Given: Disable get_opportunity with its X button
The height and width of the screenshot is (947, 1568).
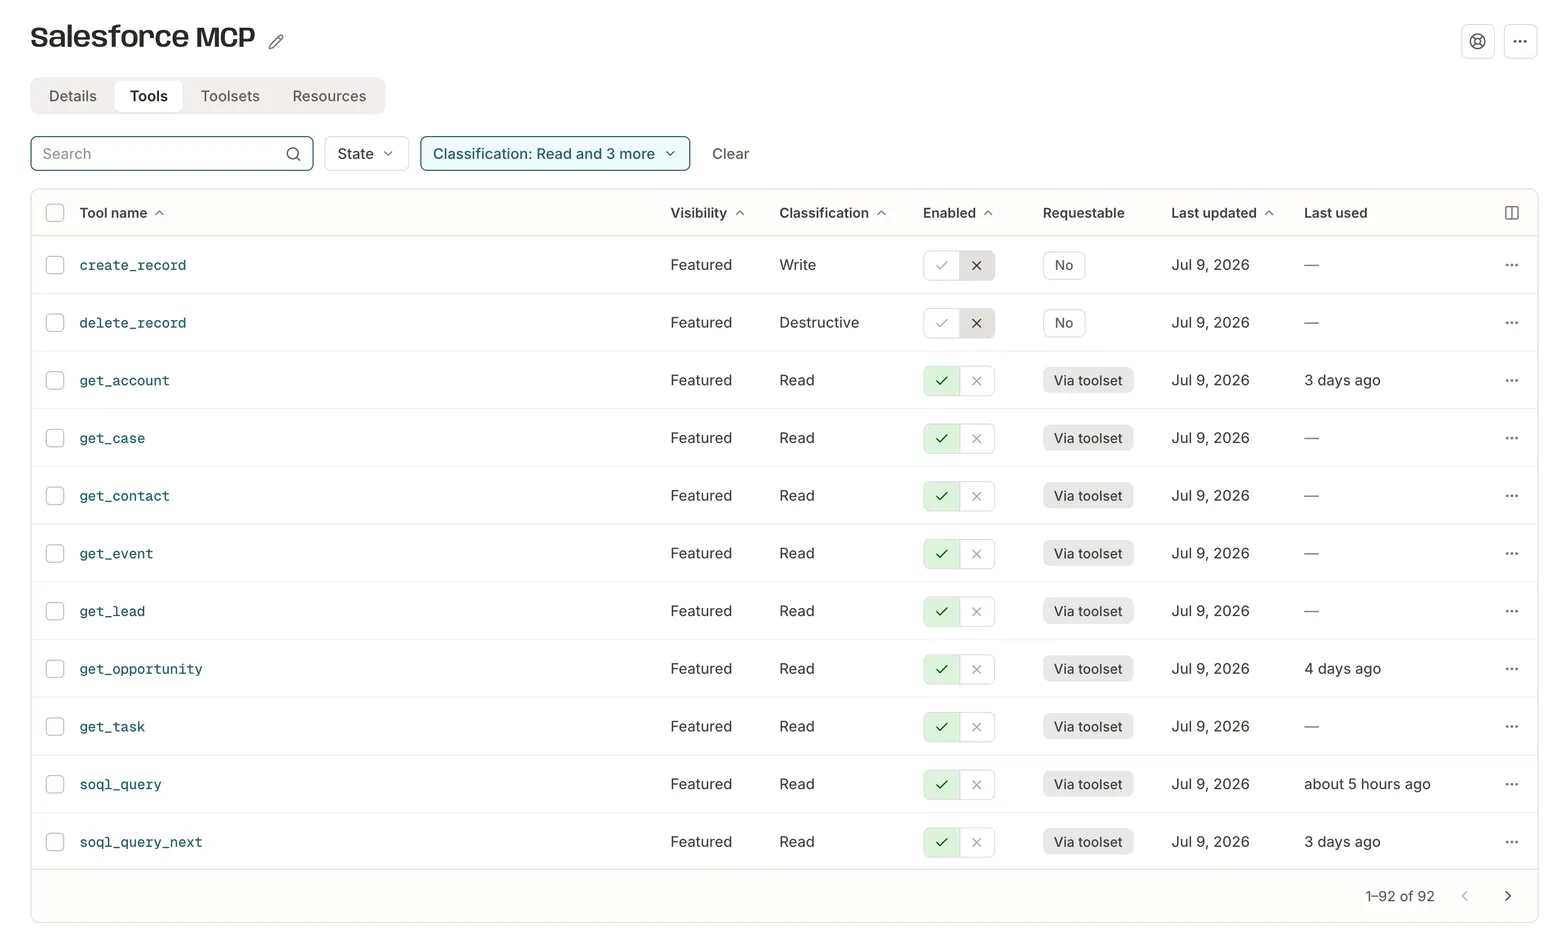Looking at the screenshot, I should point(977,669).
